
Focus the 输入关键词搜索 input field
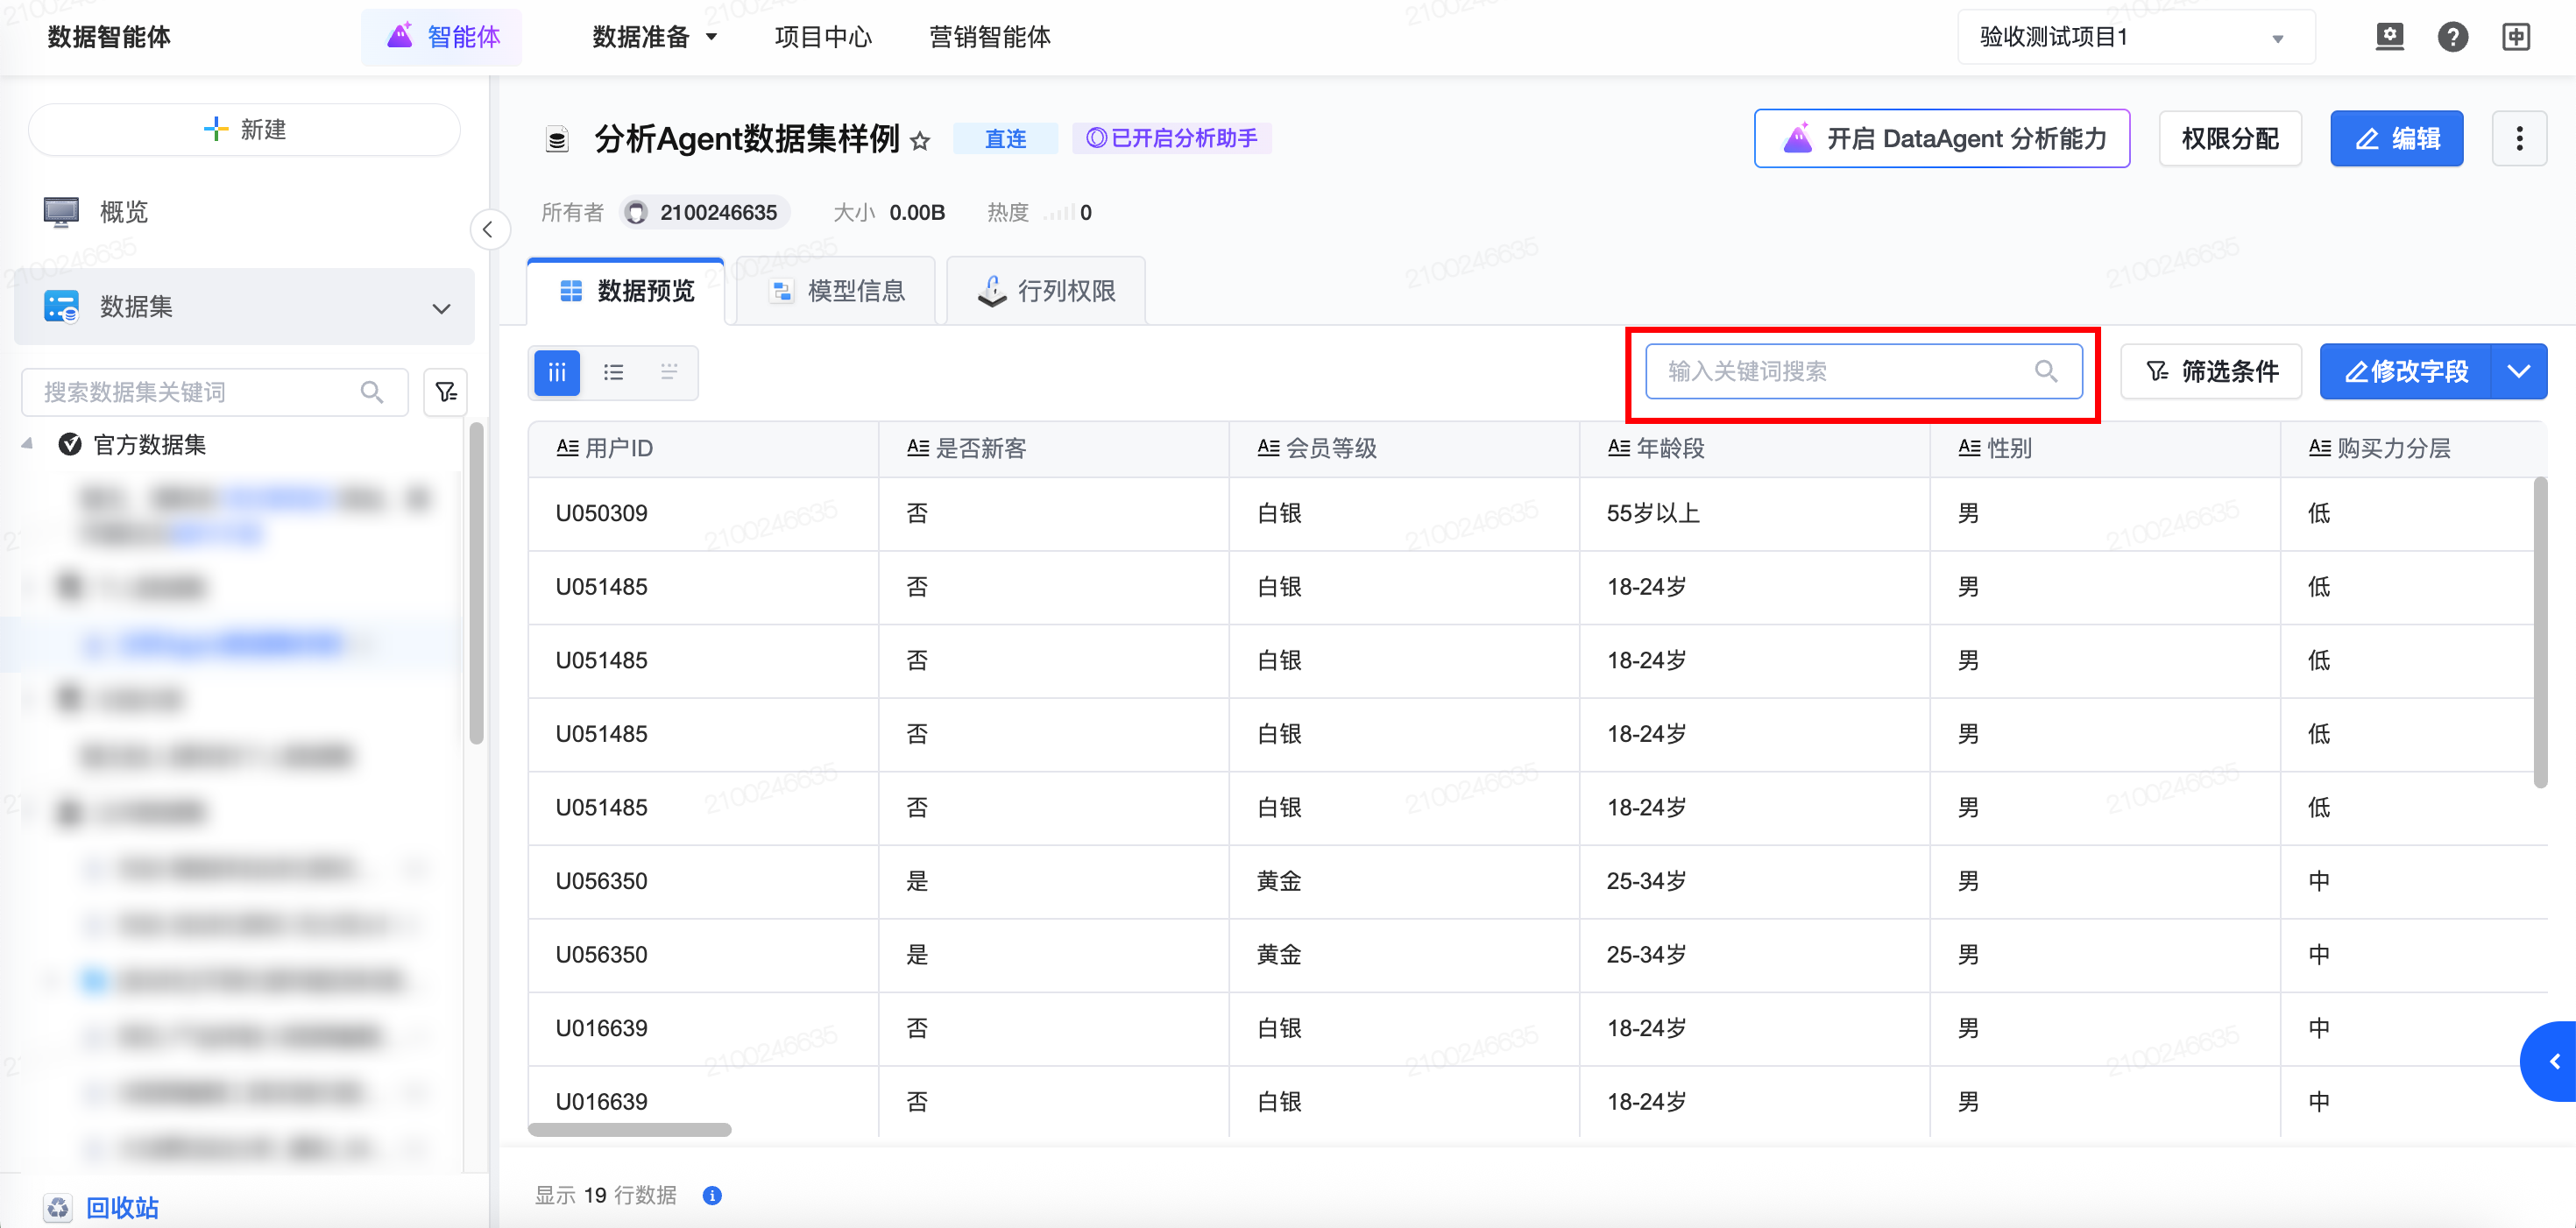(x=1840, y=372)
